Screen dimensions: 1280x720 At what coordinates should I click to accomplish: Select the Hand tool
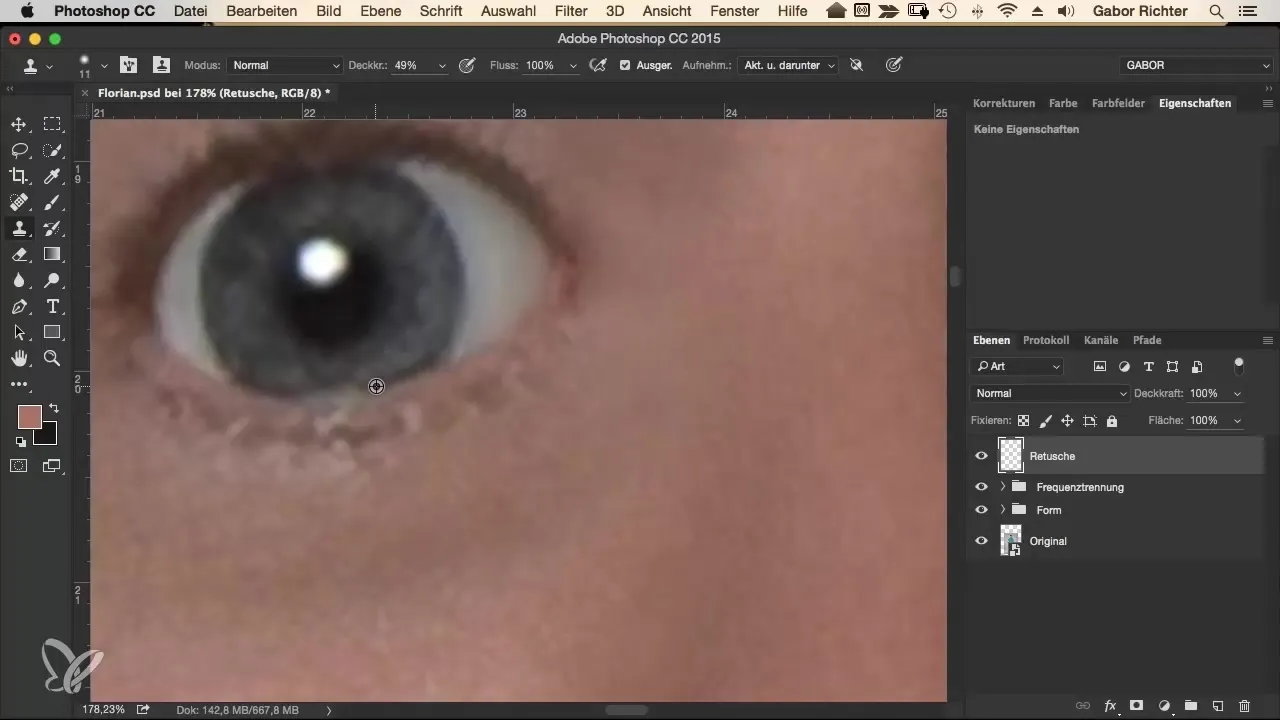click(19, 359)
